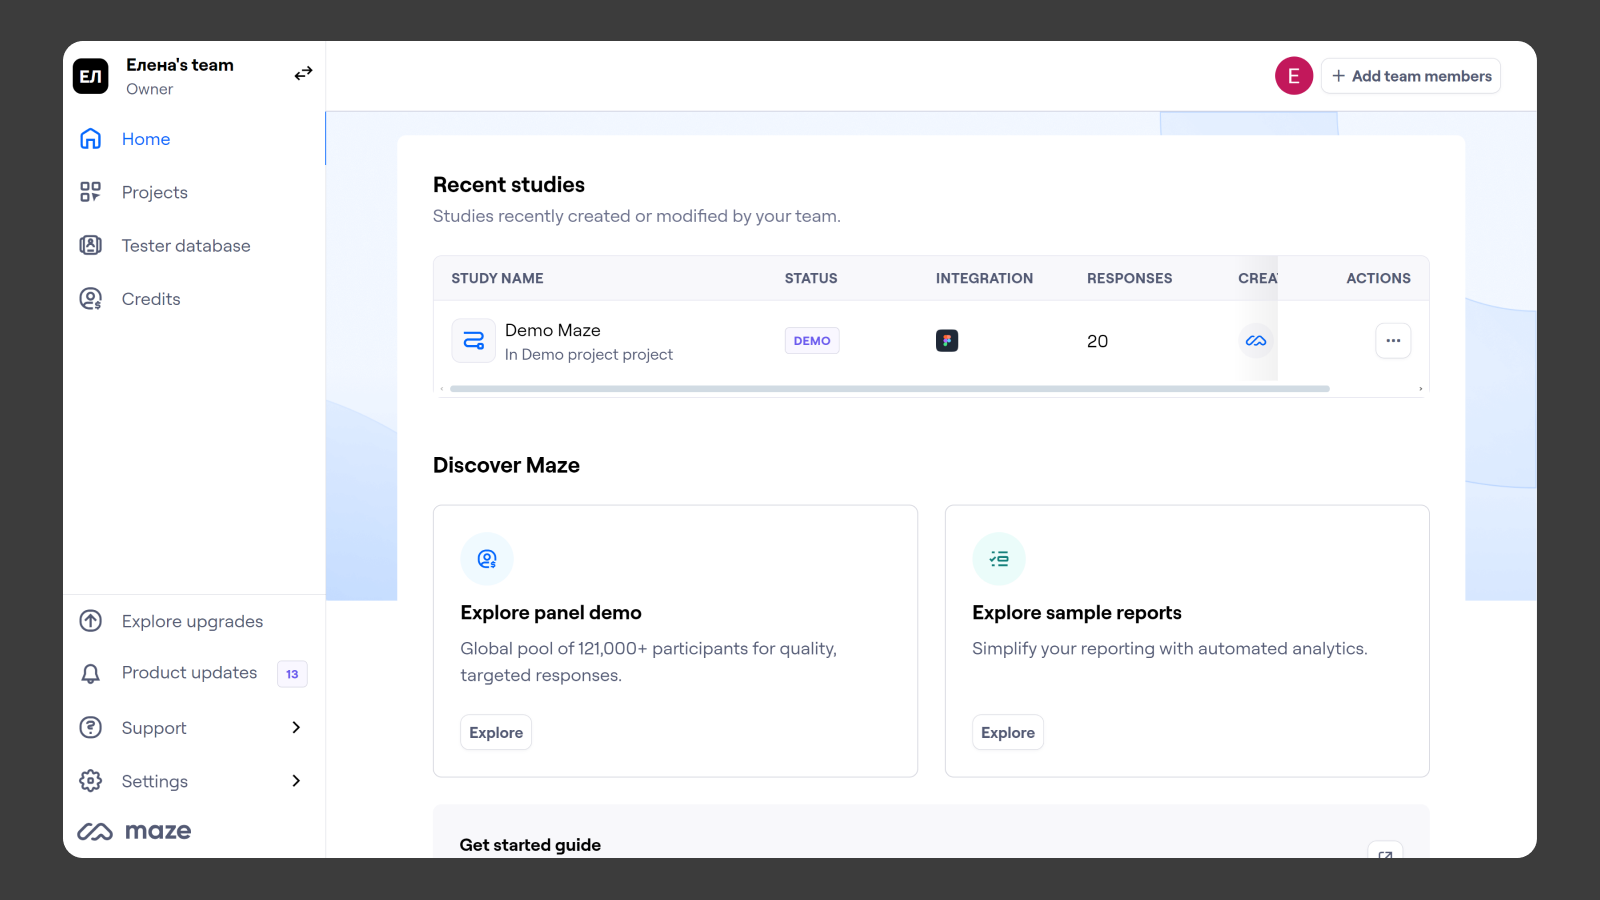Open the actions menu for Demo Maze study
Screen dimensions: 1600x900
(x=1393, y=340)
